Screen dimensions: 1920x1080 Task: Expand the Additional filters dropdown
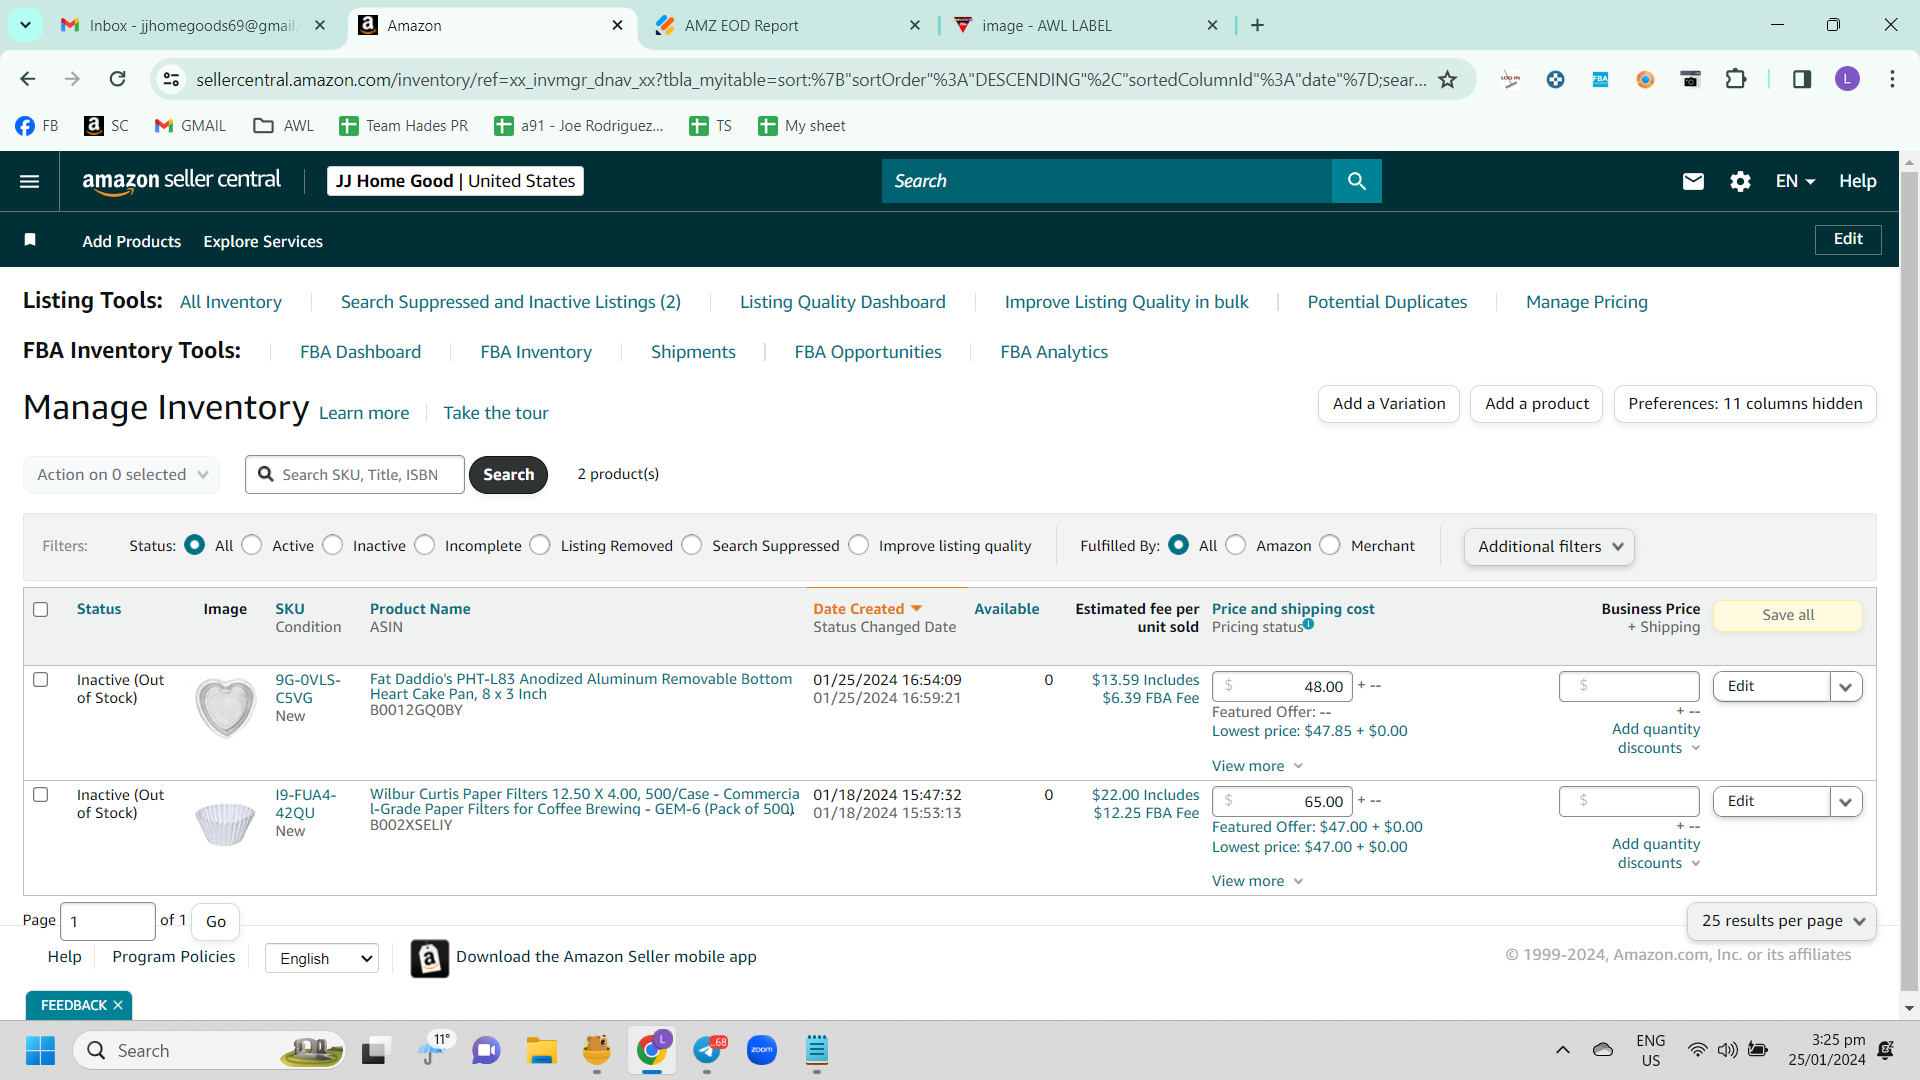coord(1549,547)
